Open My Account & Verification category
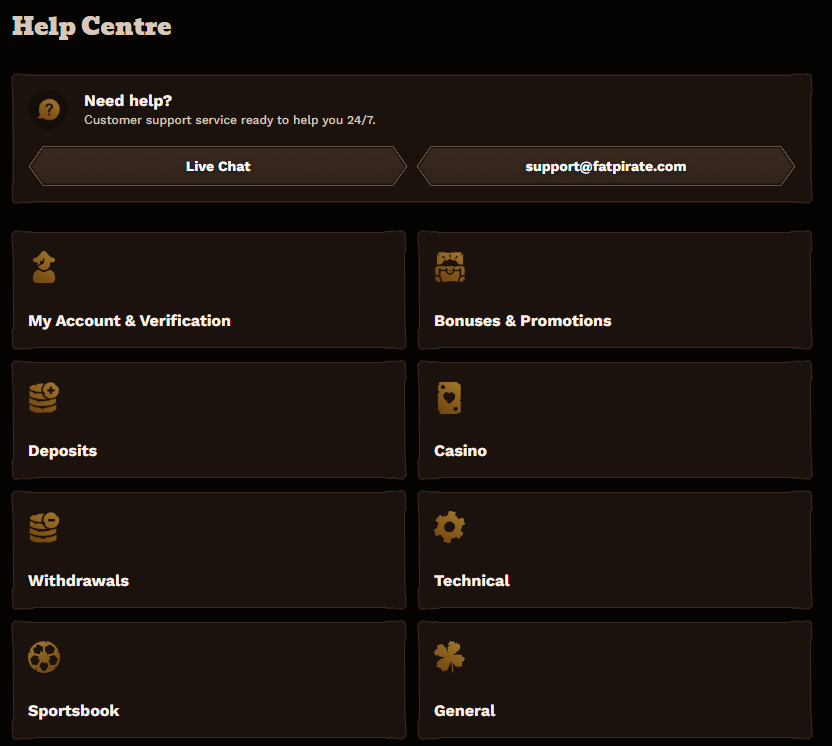832x746 pixels. pyautogui.click(x=209, y=290)
